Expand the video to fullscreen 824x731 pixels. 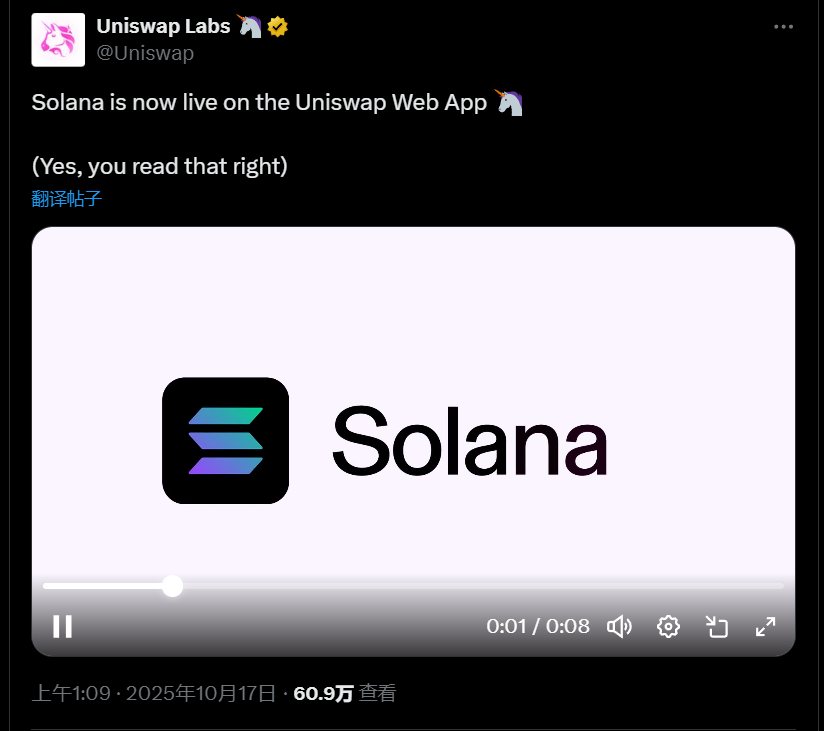[x=765, y=626]
